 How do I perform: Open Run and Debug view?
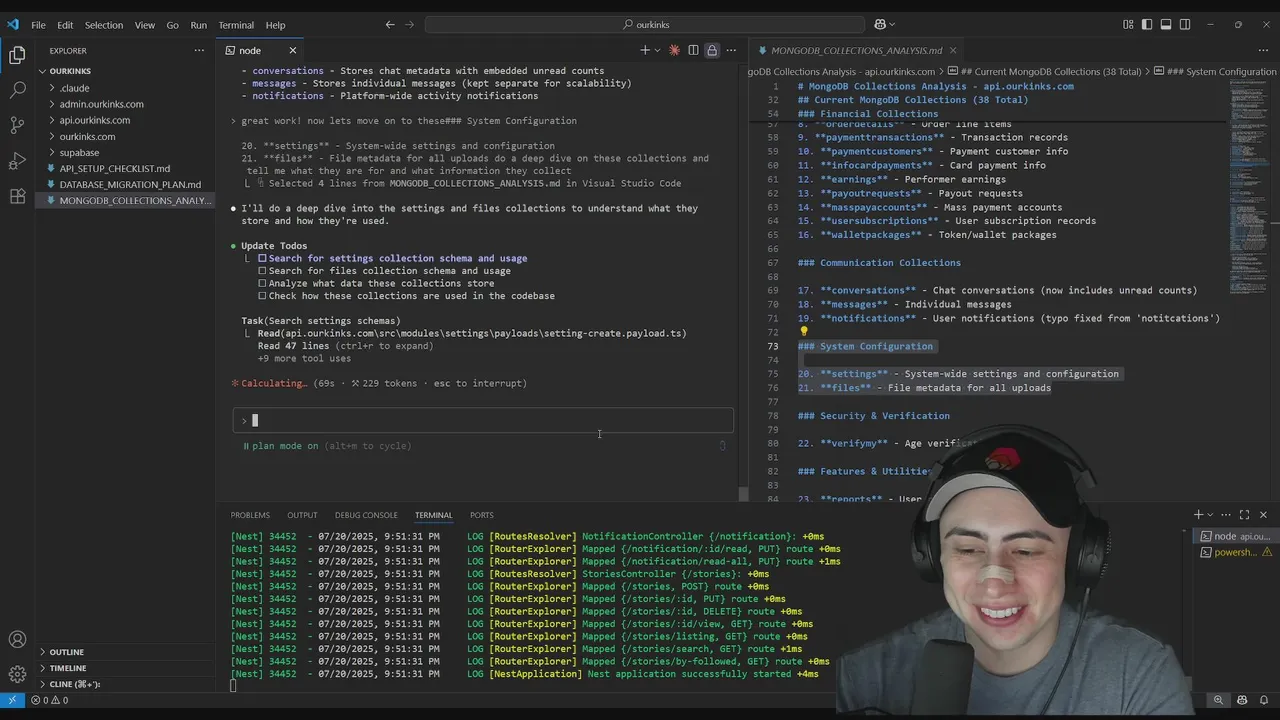click(x=17, y=161)
